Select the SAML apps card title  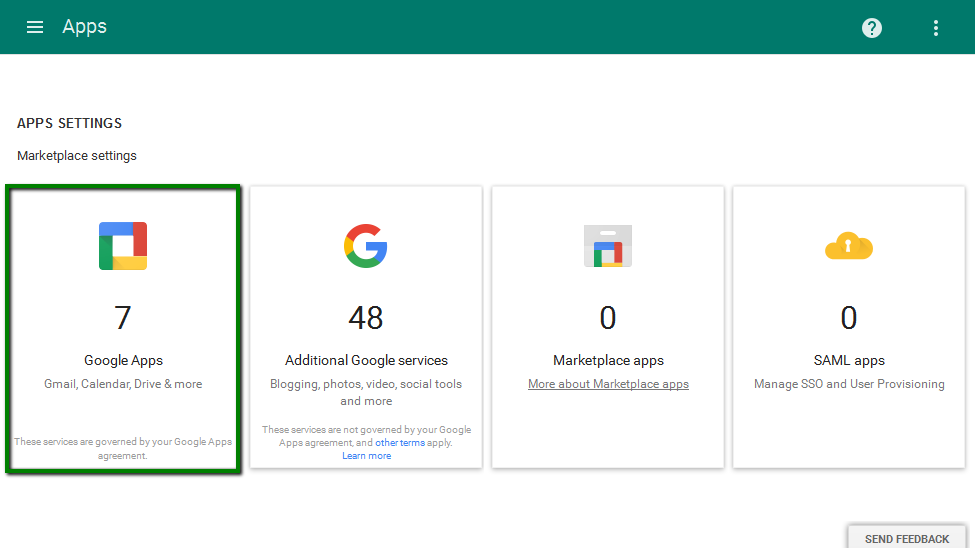click(849, 360)
